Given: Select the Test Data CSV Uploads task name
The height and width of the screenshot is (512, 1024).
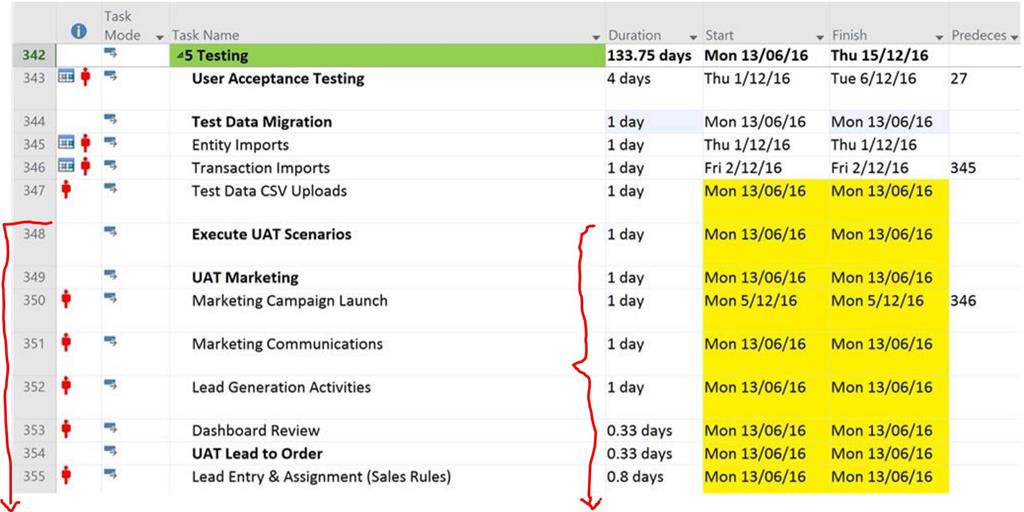Looking at the screenshot, I should pos(270,191).
